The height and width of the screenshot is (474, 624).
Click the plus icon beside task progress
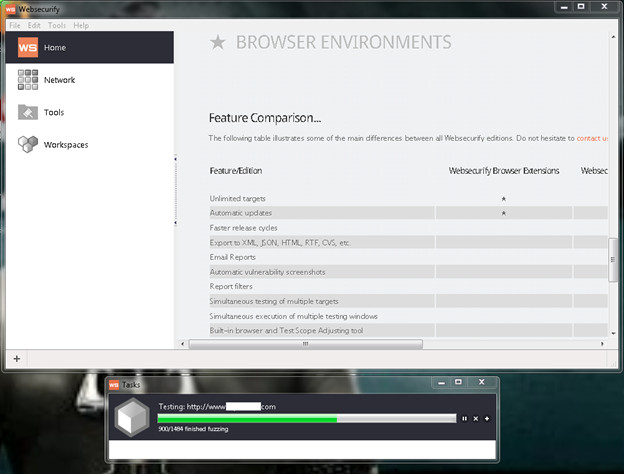pyautogui.click(x=487, y=418)
